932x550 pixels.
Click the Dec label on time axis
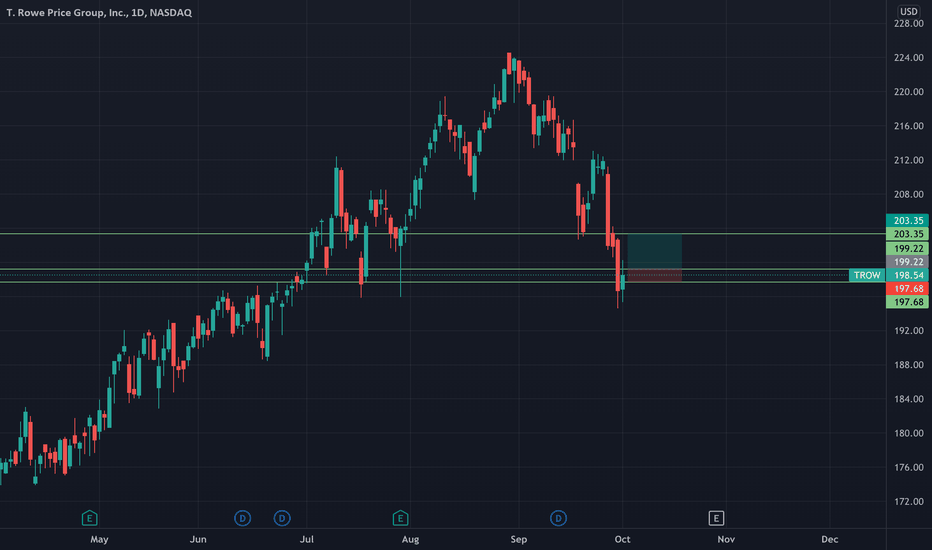(830, 540)
